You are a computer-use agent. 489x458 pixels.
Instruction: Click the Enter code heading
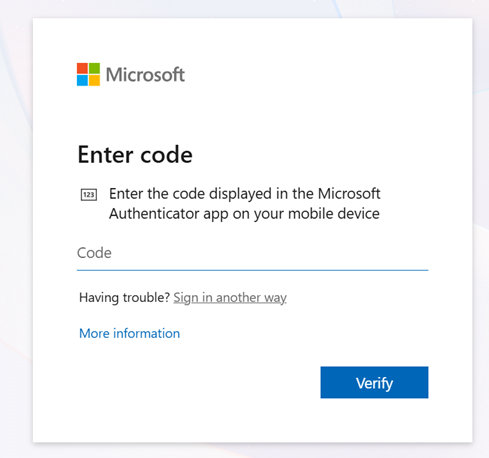point(135,155)
